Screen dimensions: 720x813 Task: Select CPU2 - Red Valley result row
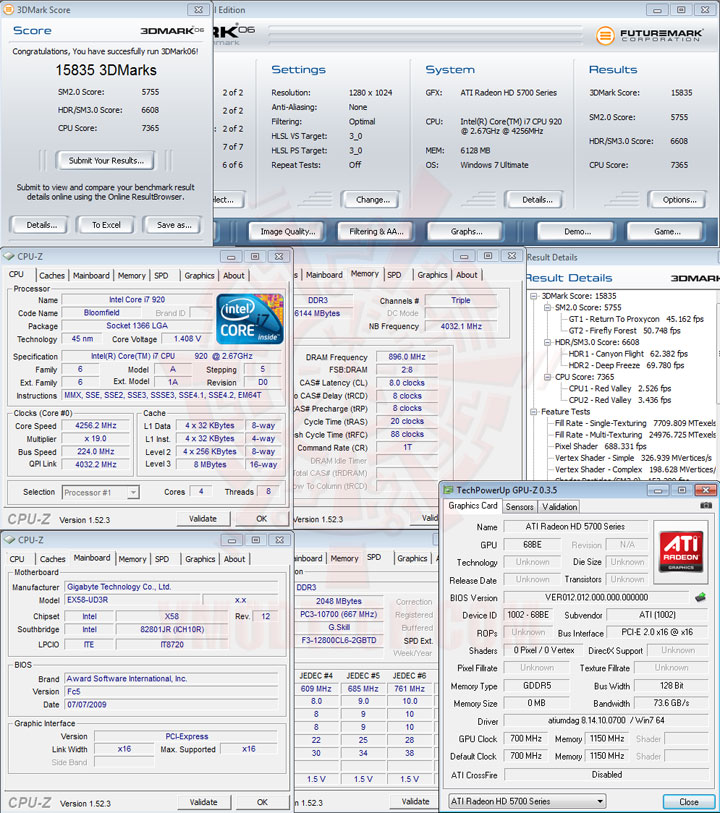coord(619,400)
